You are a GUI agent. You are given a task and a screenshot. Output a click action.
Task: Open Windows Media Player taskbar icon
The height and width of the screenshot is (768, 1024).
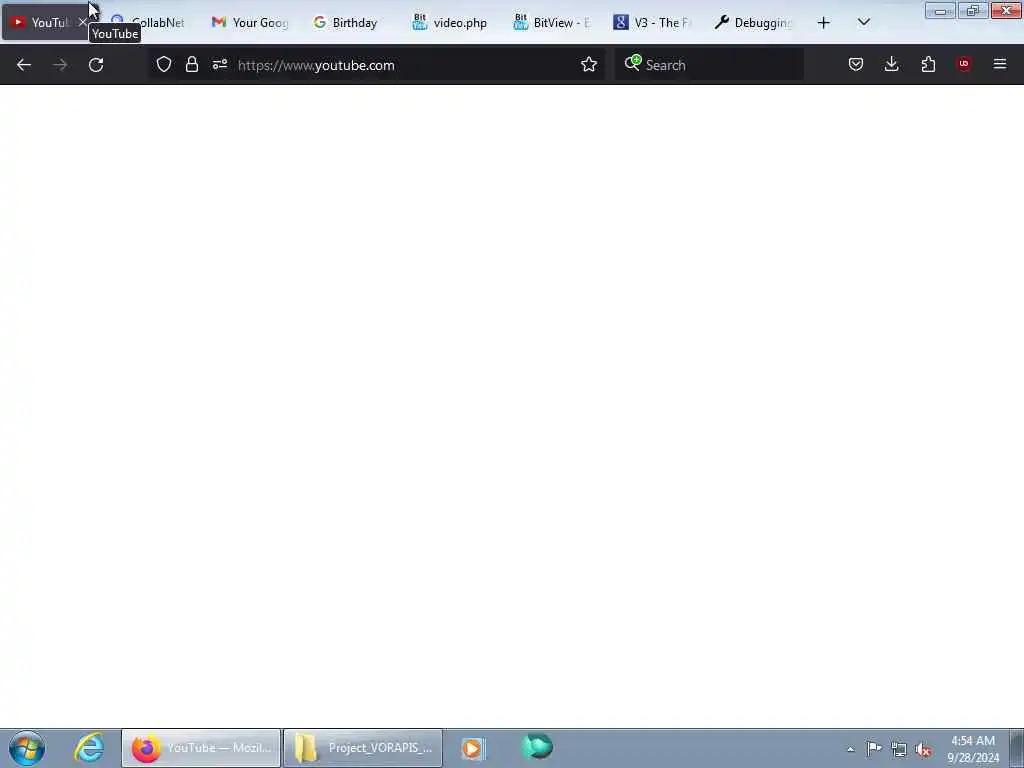pos(473,748)
